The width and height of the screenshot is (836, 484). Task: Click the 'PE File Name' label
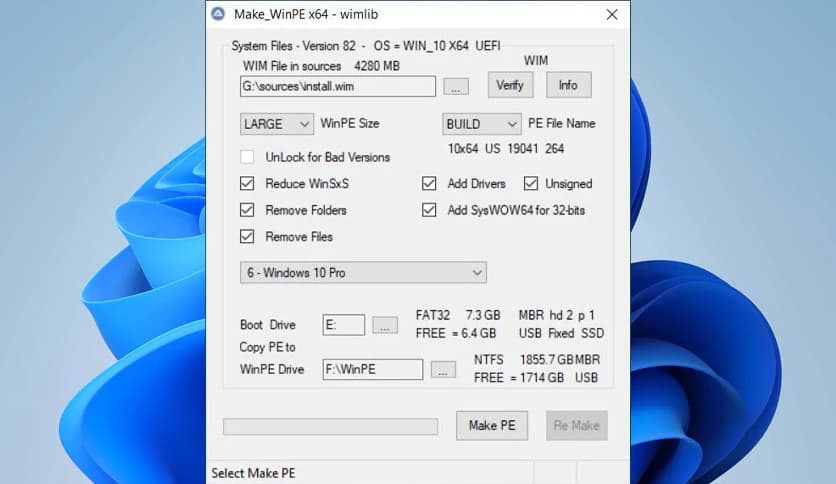tap(561, 123)
